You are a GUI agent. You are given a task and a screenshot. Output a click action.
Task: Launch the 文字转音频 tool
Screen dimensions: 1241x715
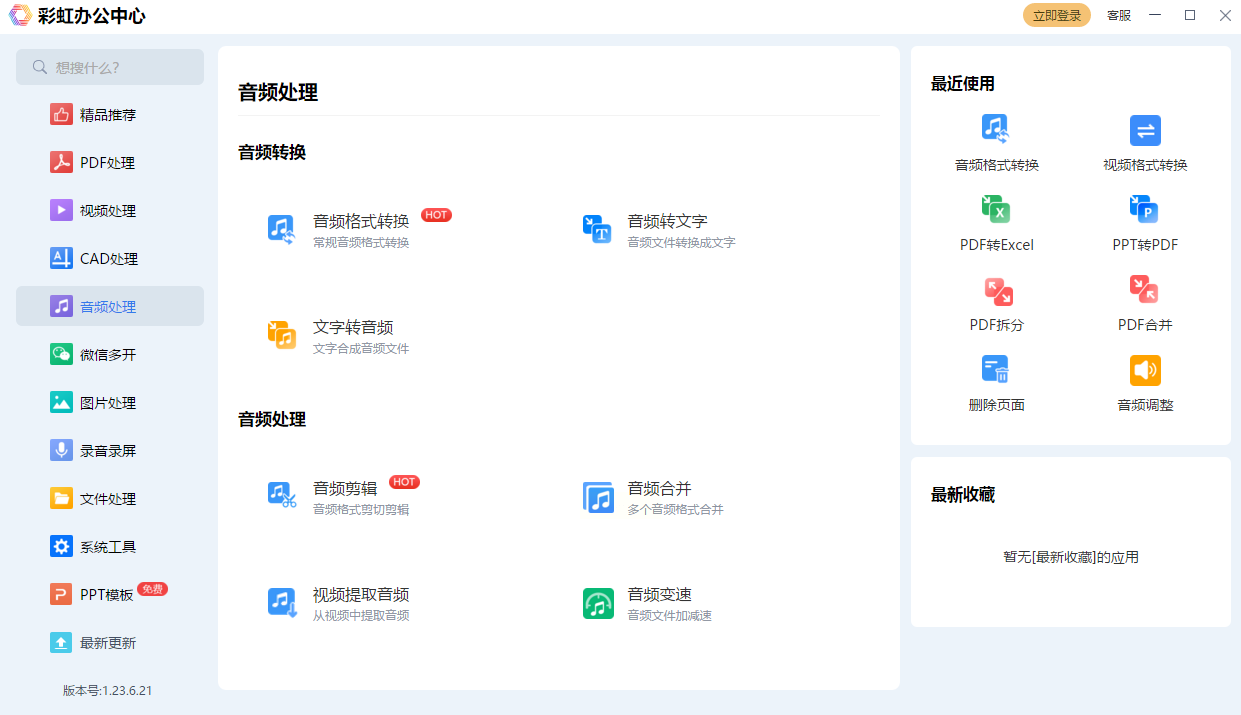point(352,336)
